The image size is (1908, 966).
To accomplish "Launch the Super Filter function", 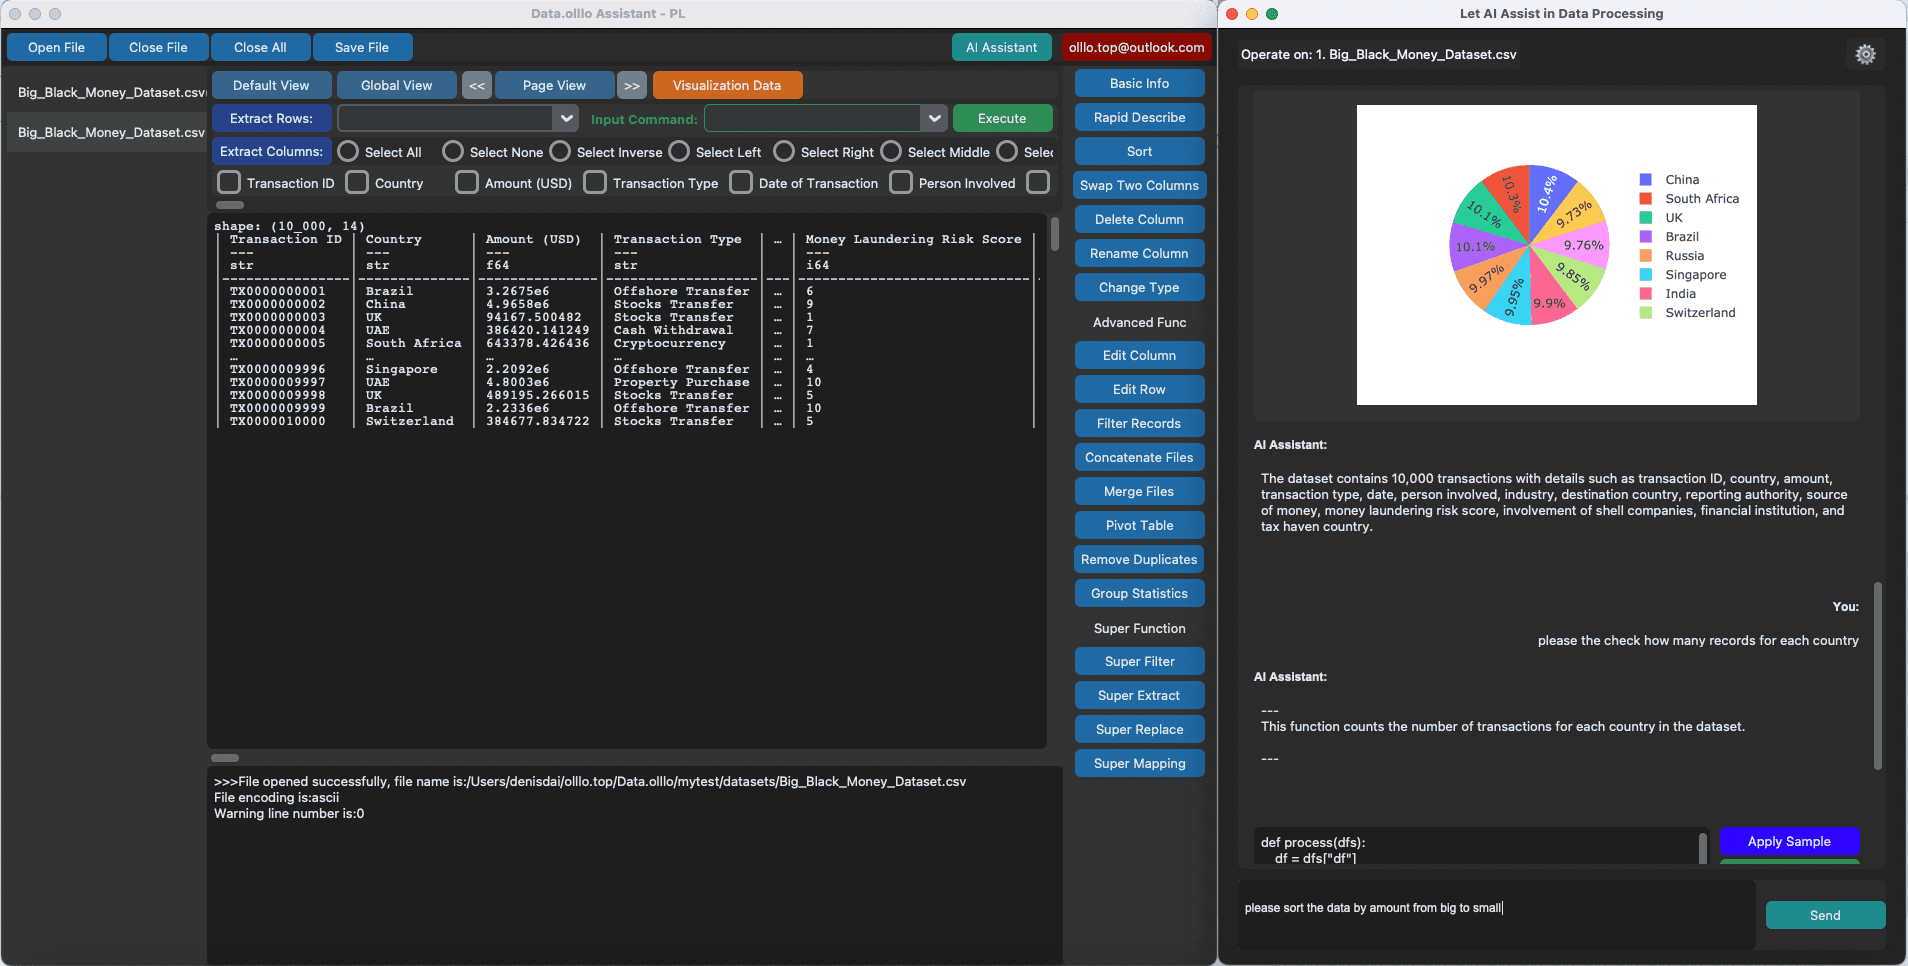I will 1138,661.
